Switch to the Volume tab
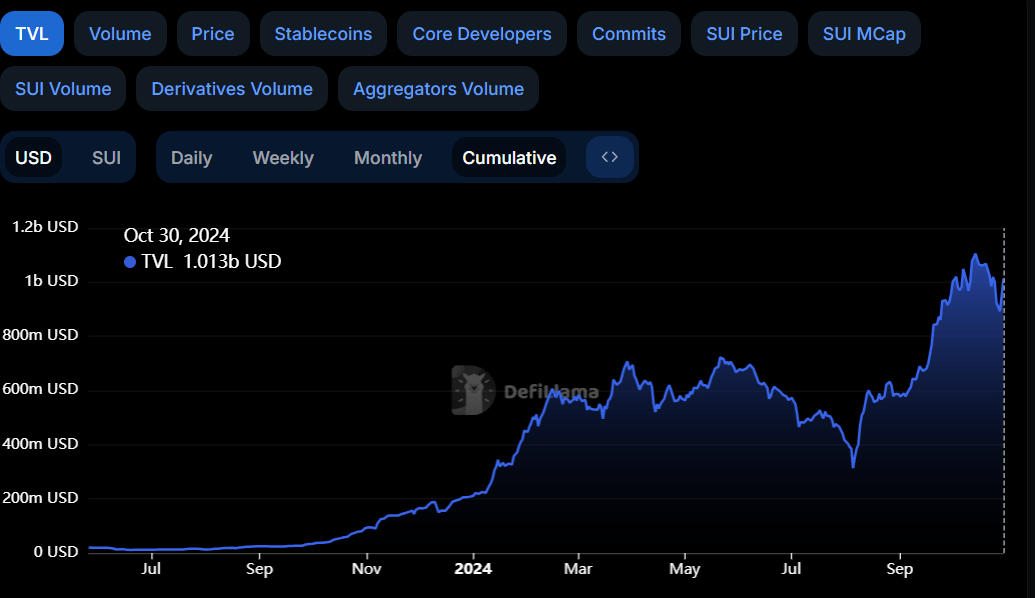1035x598 pixels. pos(120,33)
